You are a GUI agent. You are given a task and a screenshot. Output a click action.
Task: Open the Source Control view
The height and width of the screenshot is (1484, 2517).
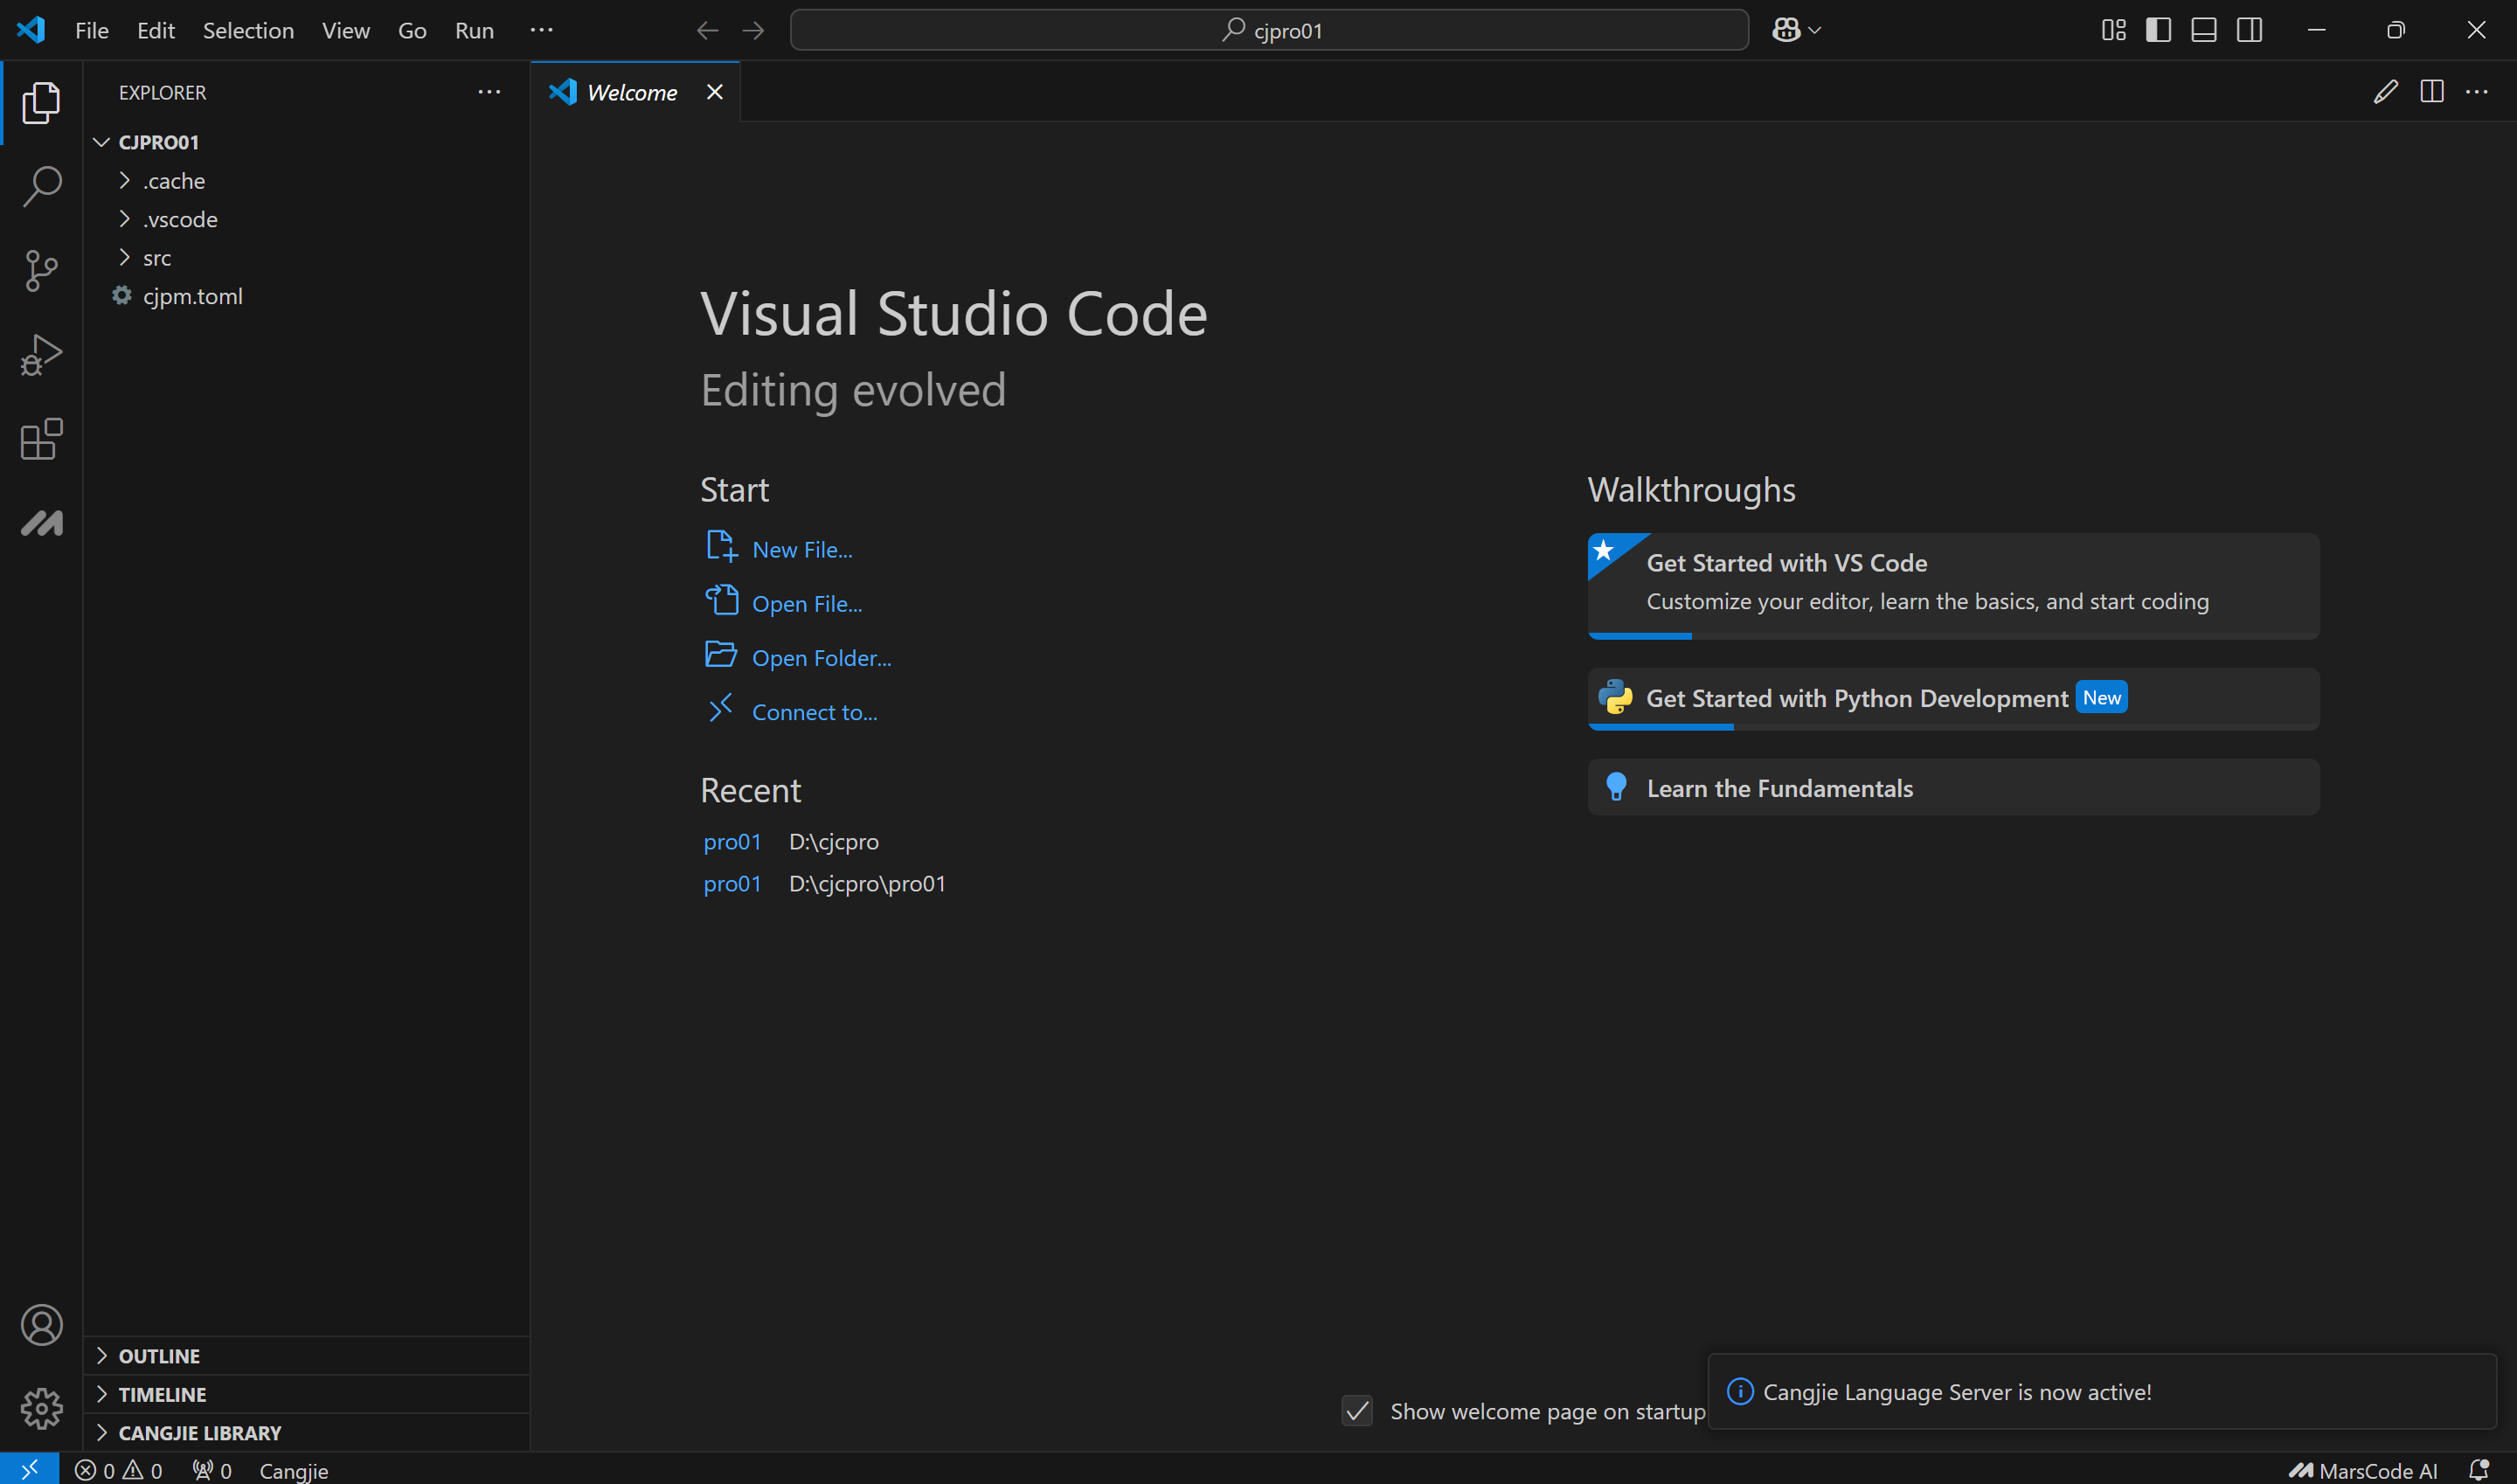pyautogui.click(x=41, y=271)
